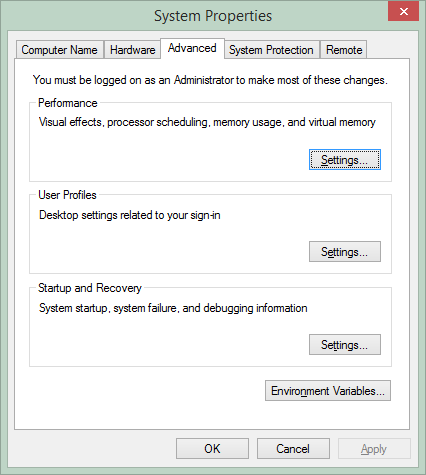
Task: Click the Startup and Recovery group label
Action: point(90,288)
